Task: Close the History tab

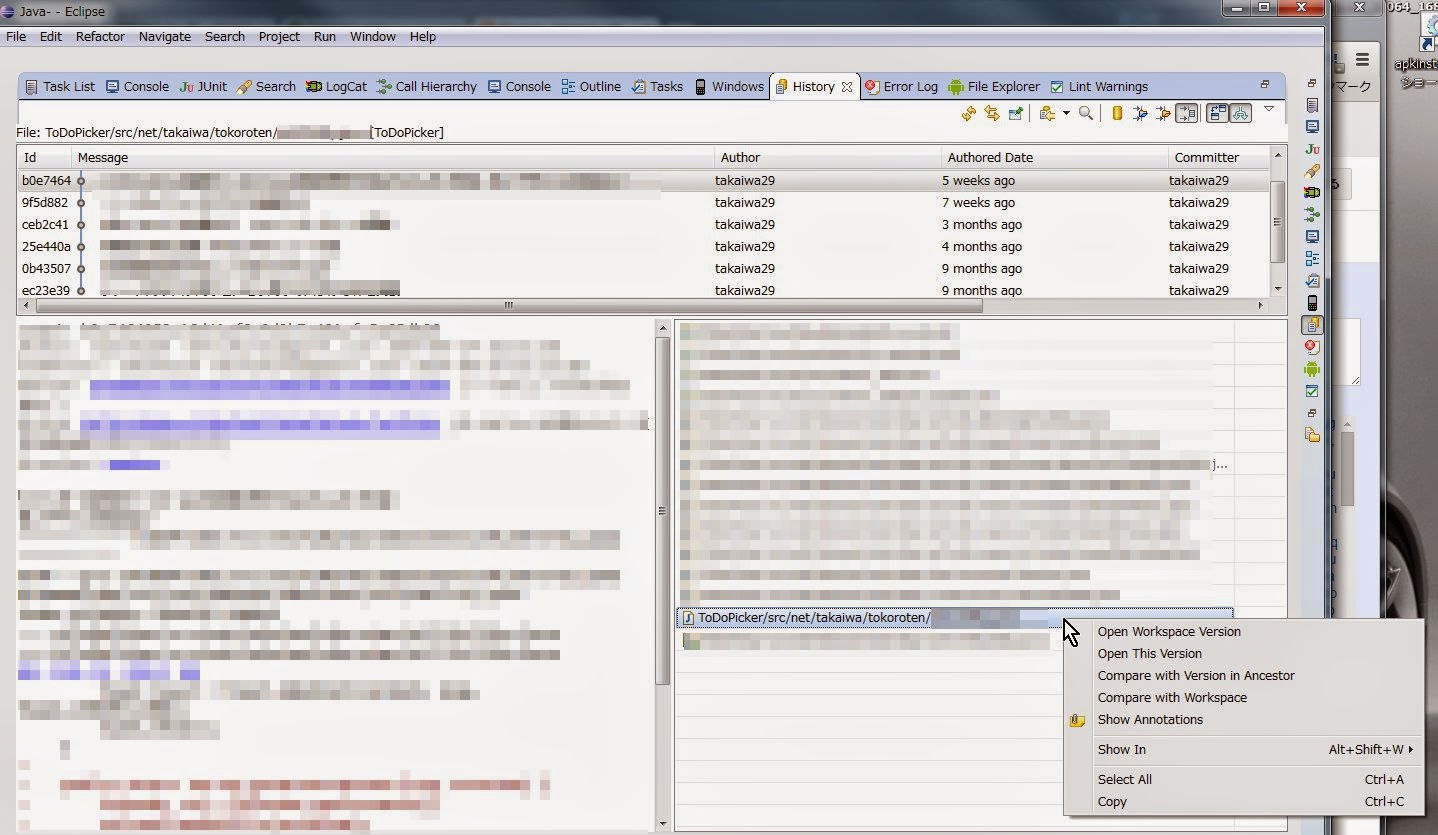Action: (847, 87)
